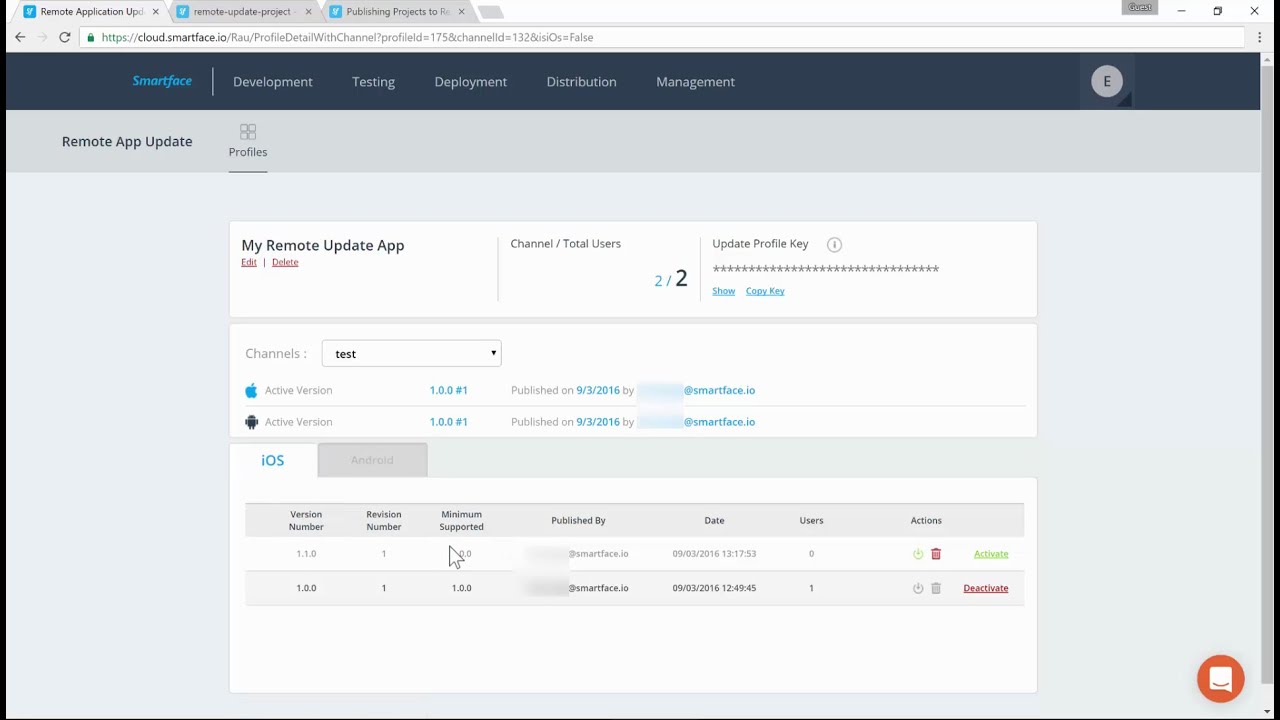Image resolution: width=1280 pixels, height=720 pixels.
Task: Close the Remote Application Update tab
Action: [155, 12]
